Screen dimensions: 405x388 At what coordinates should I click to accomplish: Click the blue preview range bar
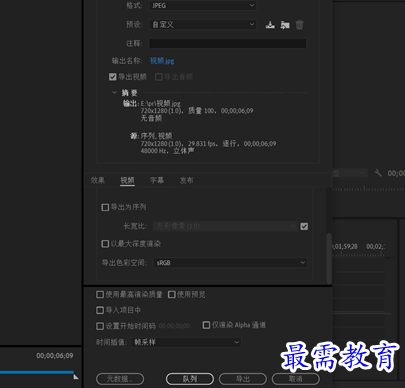point(37,372)
